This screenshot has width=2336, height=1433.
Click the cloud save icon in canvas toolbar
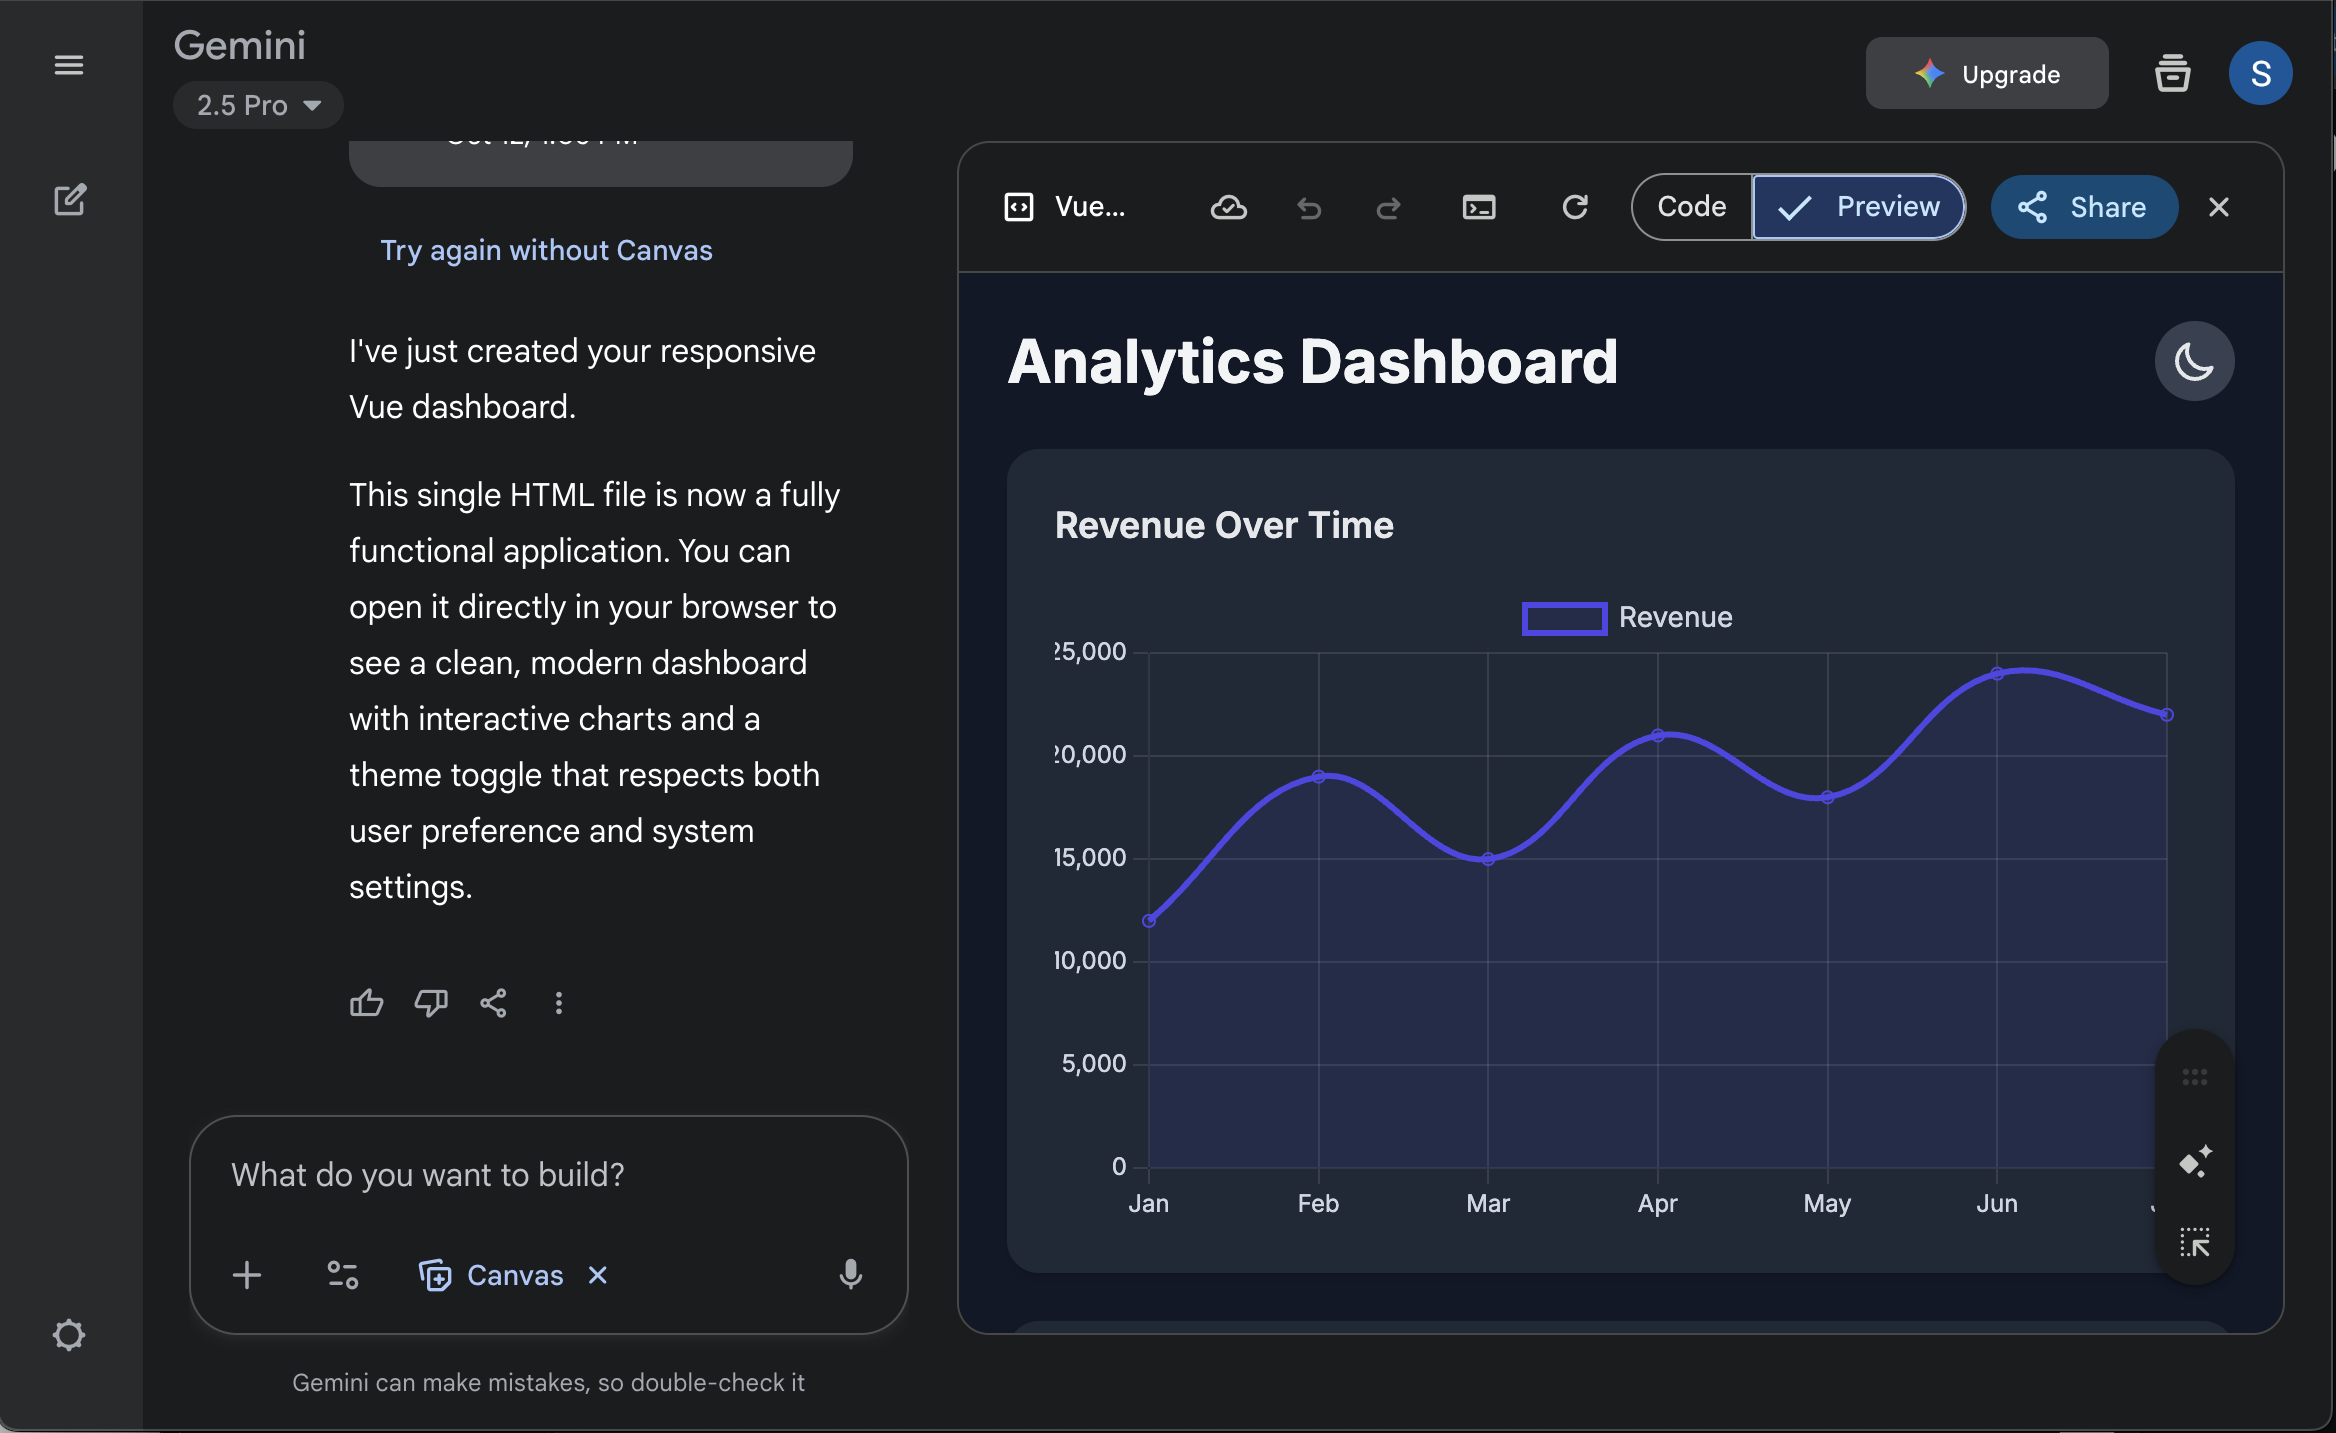pos(1228,207)
